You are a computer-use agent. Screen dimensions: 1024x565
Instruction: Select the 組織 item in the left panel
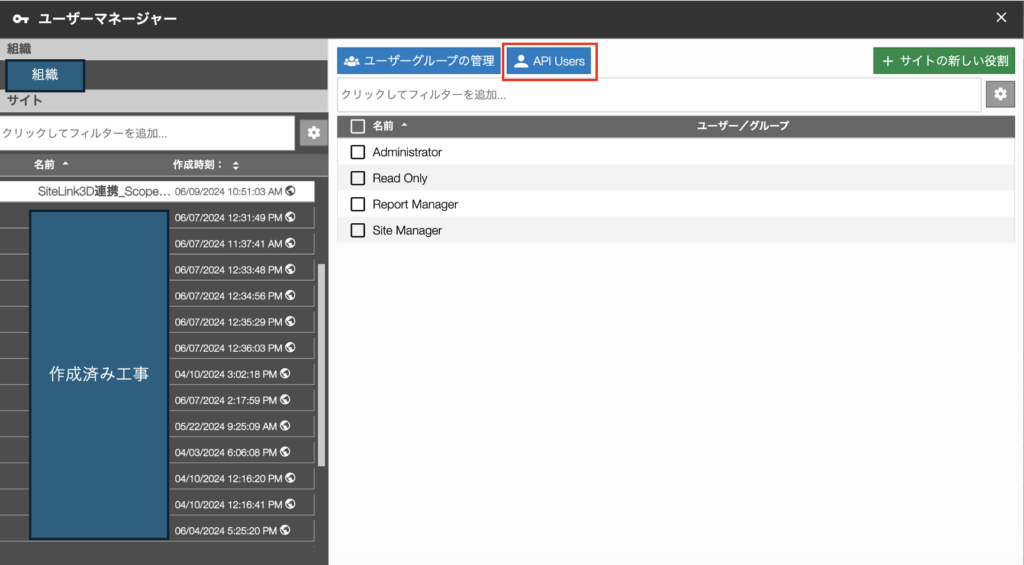[x=45, y=75]
